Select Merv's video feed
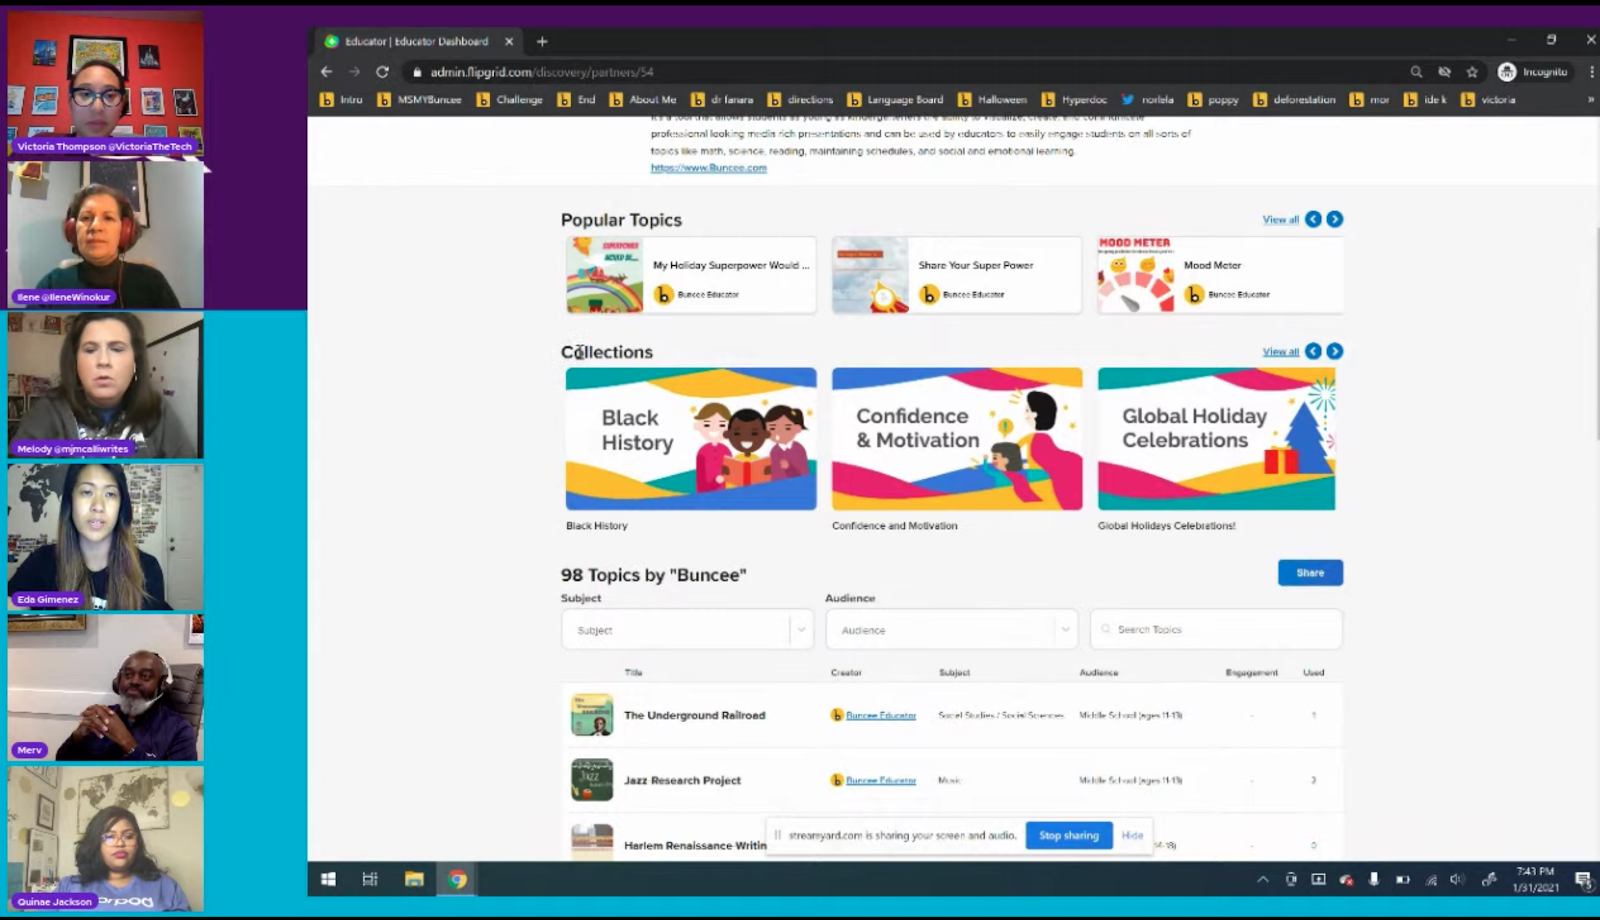The height and width of the screenshot is (920, 1600). 106,688
